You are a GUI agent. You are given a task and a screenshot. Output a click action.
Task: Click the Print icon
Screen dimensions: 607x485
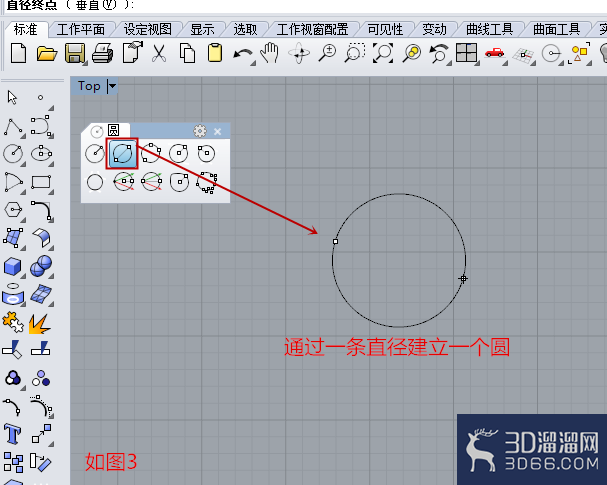click(103, 53)
